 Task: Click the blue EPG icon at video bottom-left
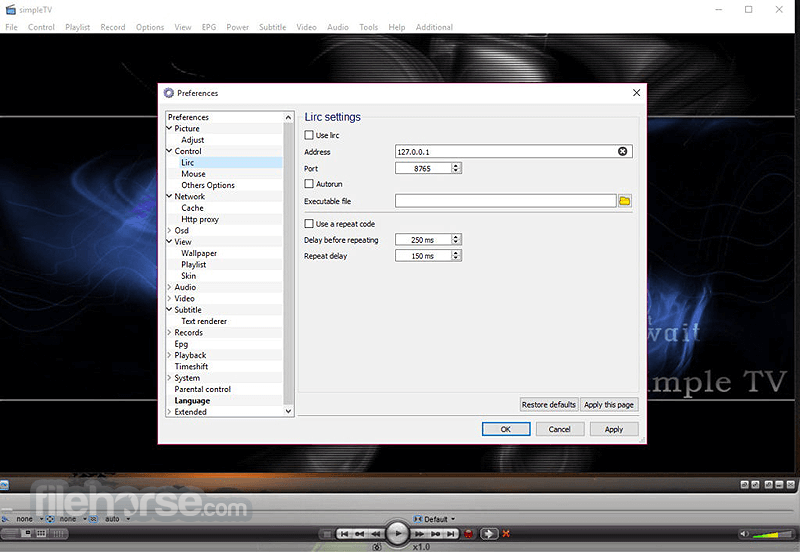click(4, 485)
